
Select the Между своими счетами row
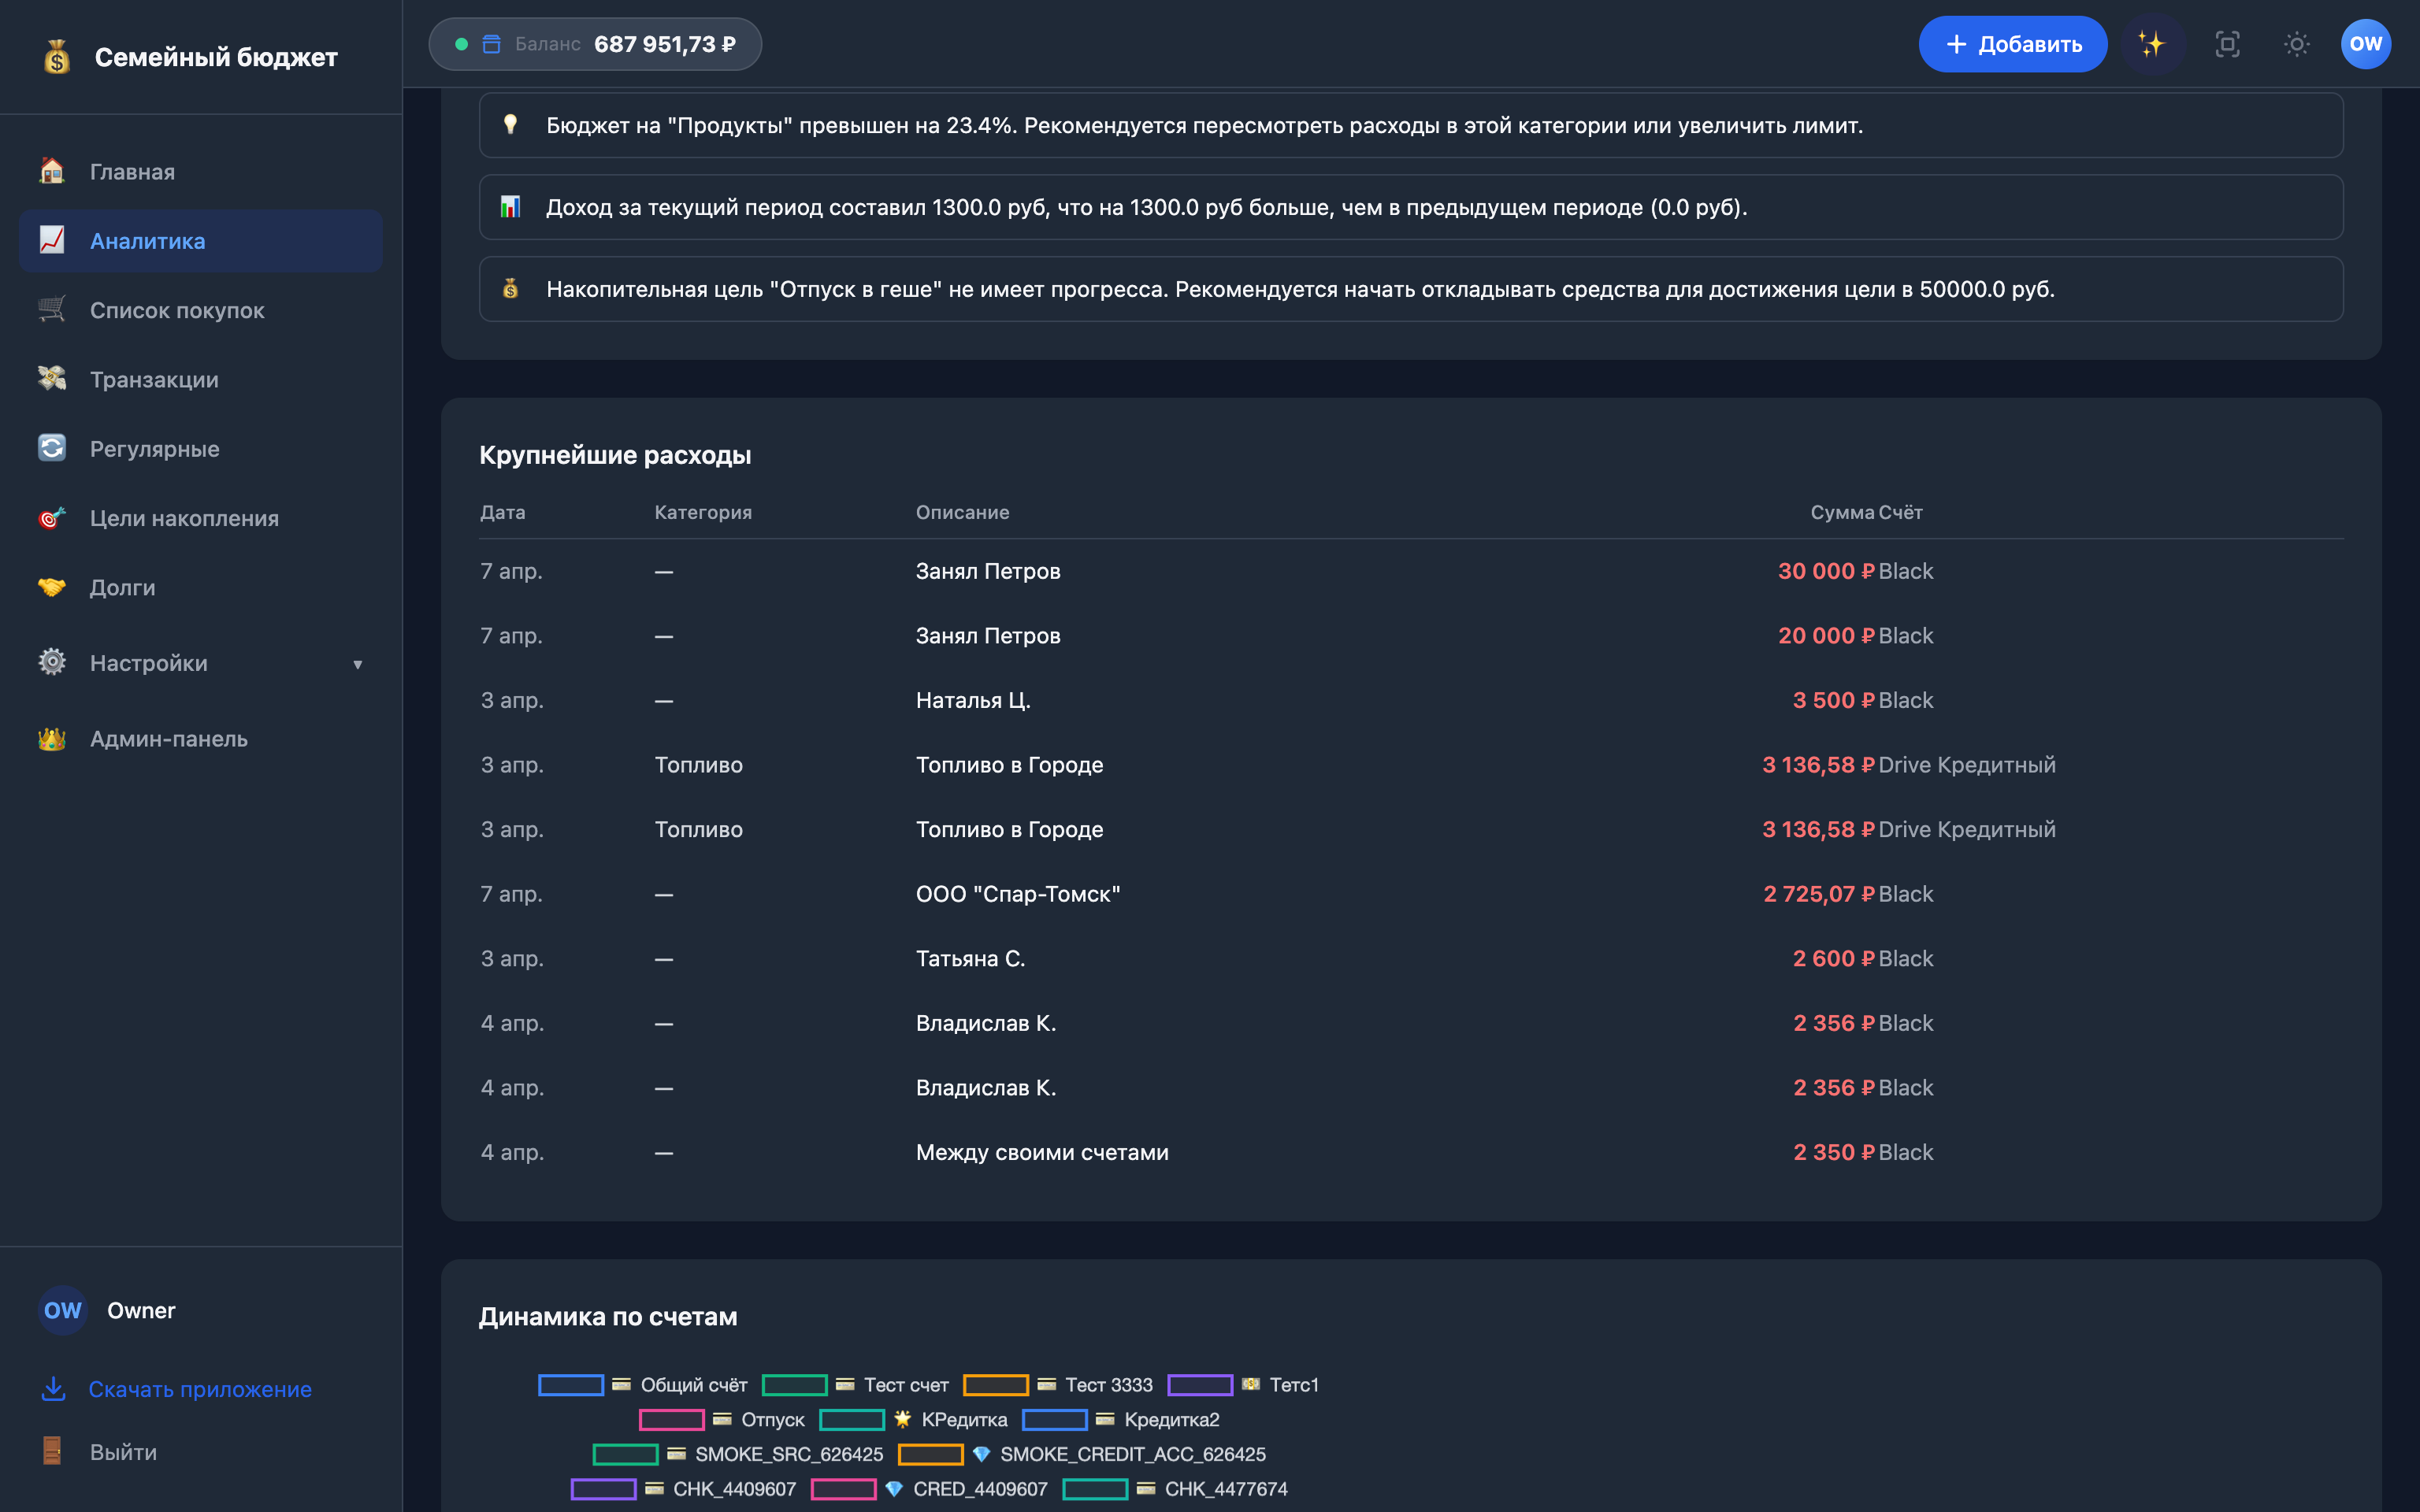[1411, 1152]
